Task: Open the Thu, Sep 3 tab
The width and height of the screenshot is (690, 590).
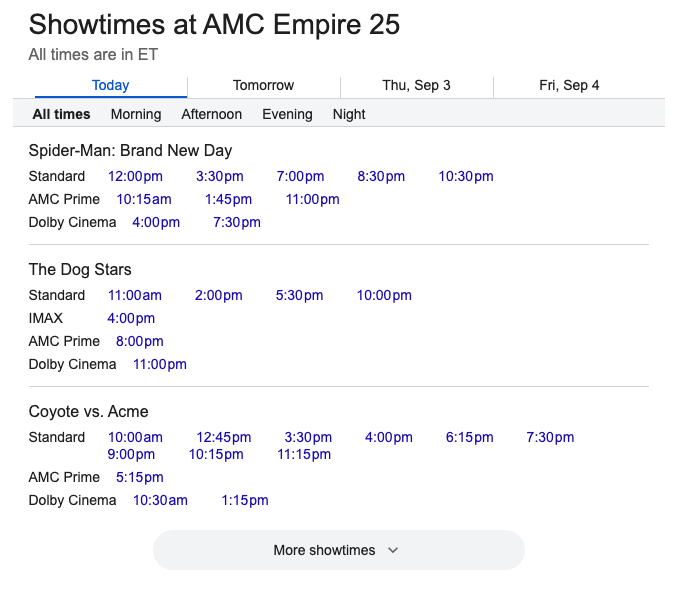Action: coord(416,85)
